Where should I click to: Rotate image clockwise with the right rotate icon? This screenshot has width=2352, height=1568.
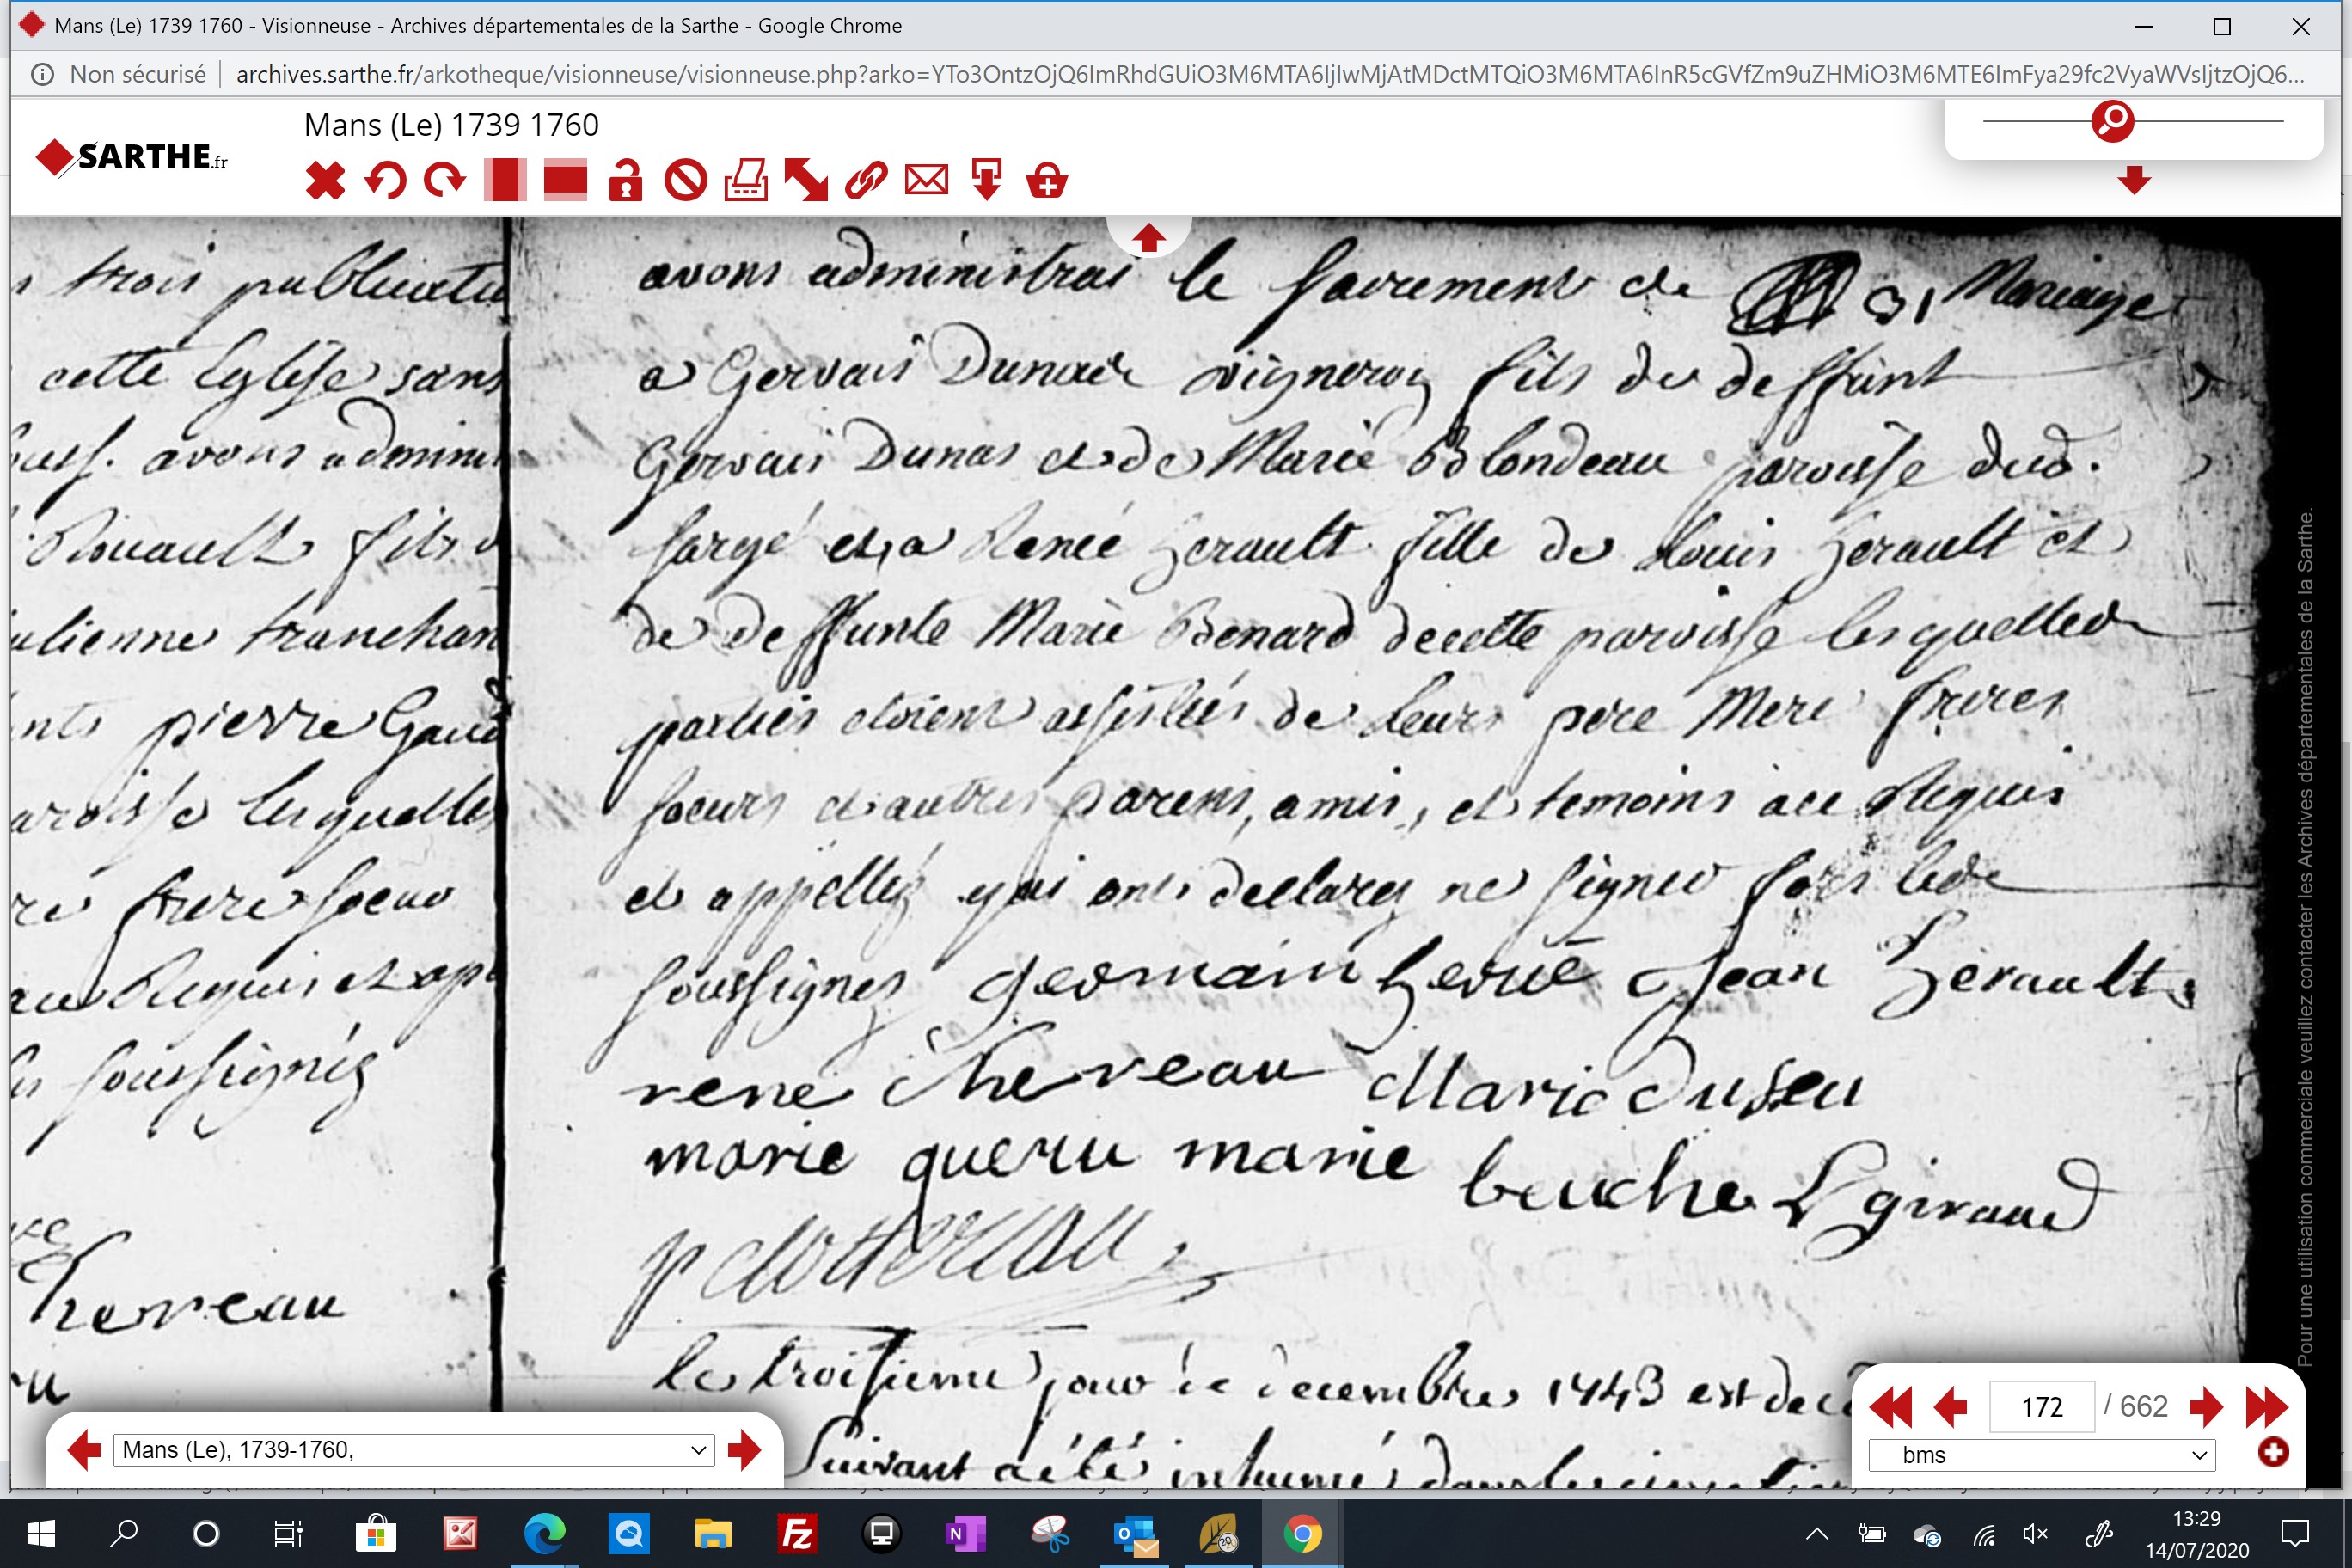pos(445,181)
